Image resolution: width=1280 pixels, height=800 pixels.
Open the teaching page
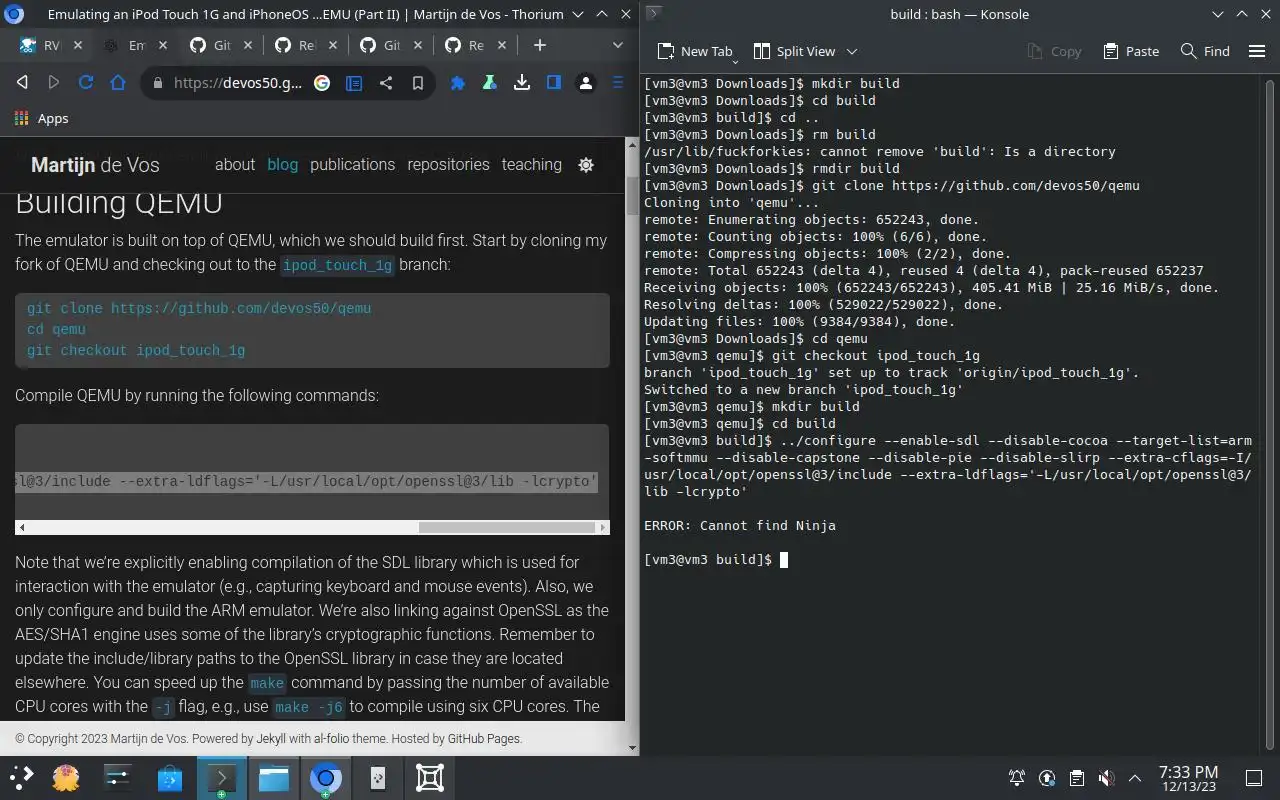tap(531, 164)
